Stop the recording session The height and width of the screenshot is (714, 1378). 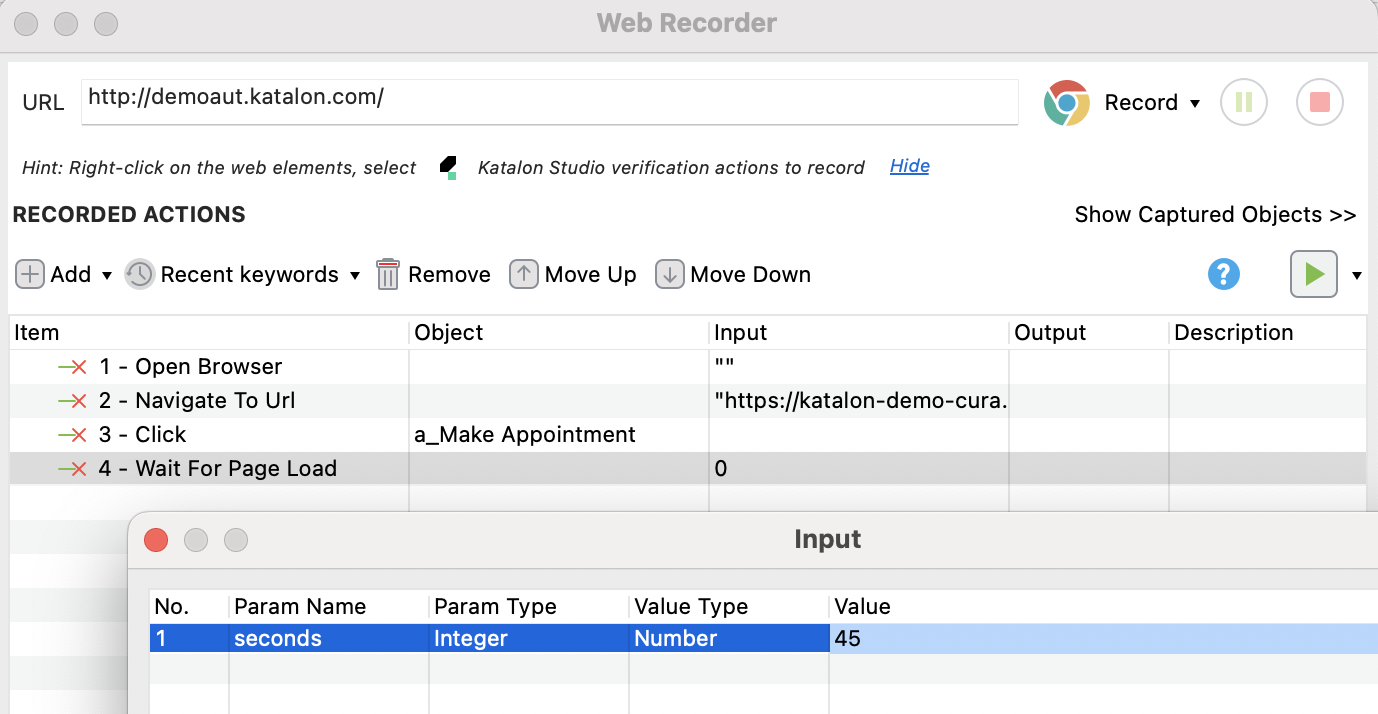(x=1319, y=102)
